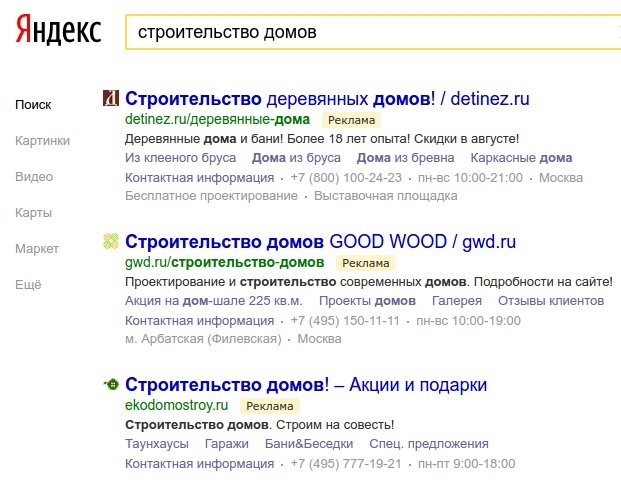Open Контактная информация for ekodomostroy.ru
The image size is (621, 486).
[x=200, y=464]
